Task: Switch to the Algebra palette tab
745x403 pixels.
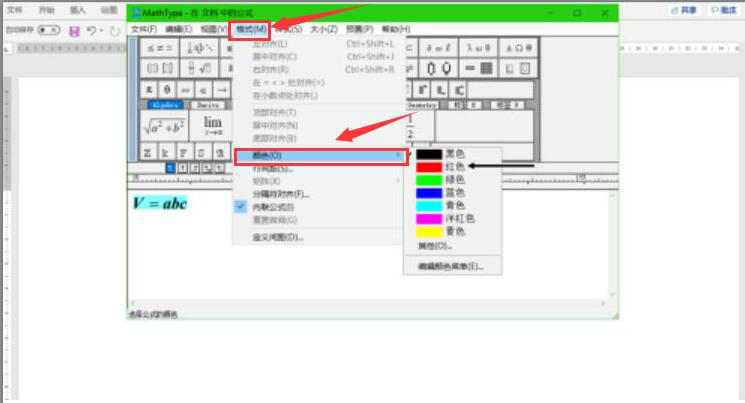Action: (165, 105)
